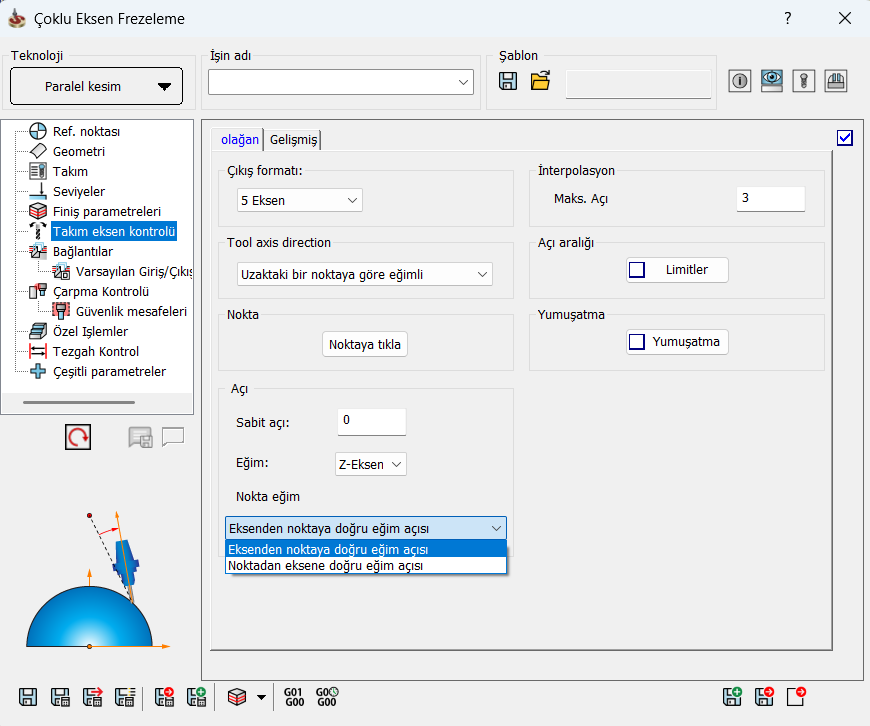Switch to the Gelişmiş tab
This screenshot has width=870, height=726.
[x=293, y=140]
